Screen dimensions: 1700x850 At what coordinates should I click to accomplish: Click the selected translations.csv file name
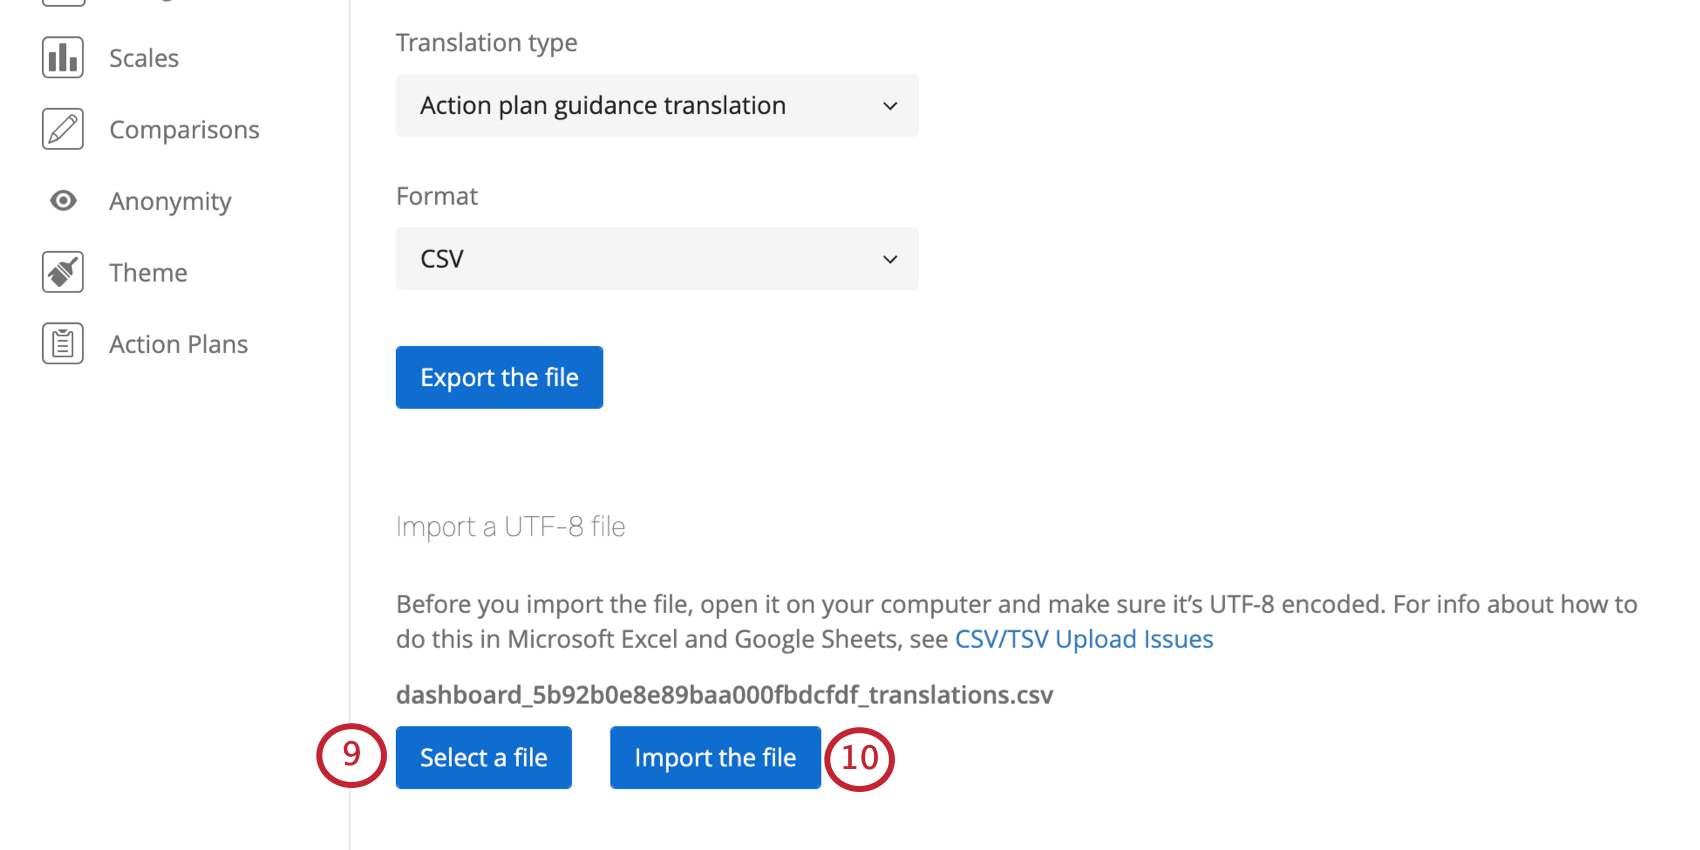tap(724, 695)
